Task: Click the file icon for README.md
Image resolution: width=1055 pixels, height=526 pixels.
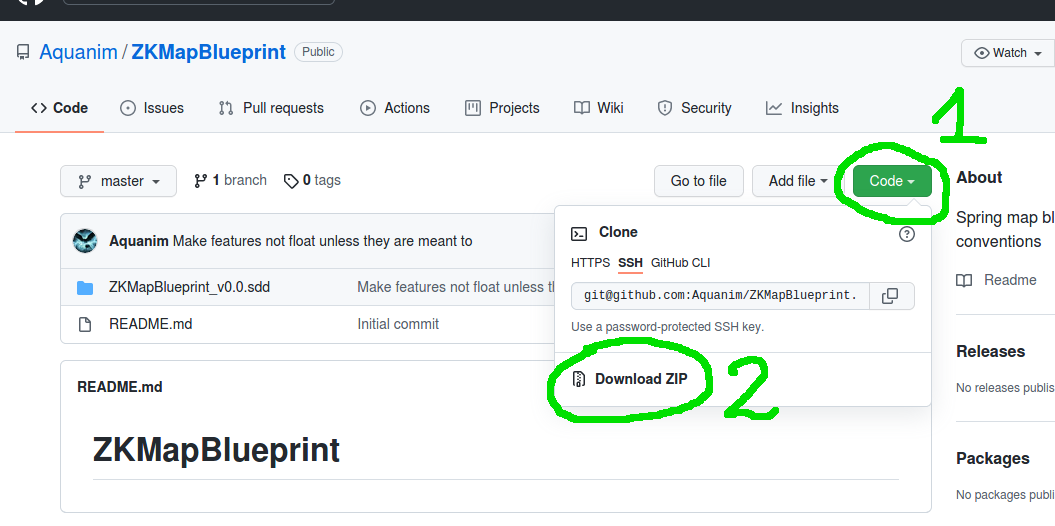Action: pyautogui.click(x=85, y=325)
